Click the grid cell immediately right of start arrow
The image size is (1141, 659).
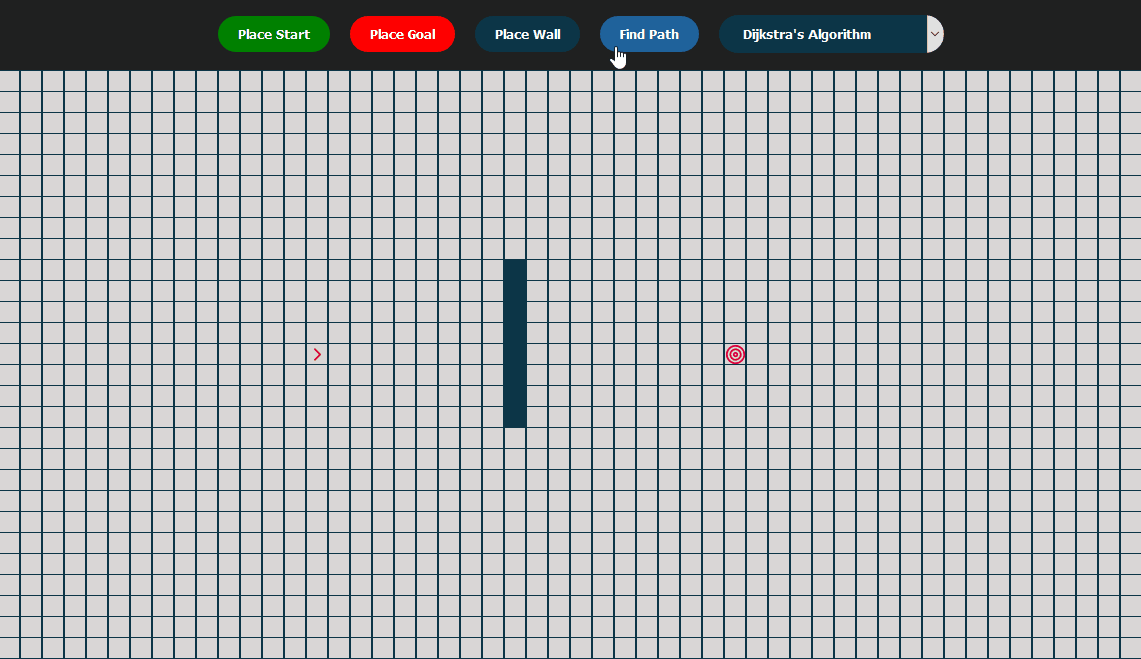(x=339, y=354)
